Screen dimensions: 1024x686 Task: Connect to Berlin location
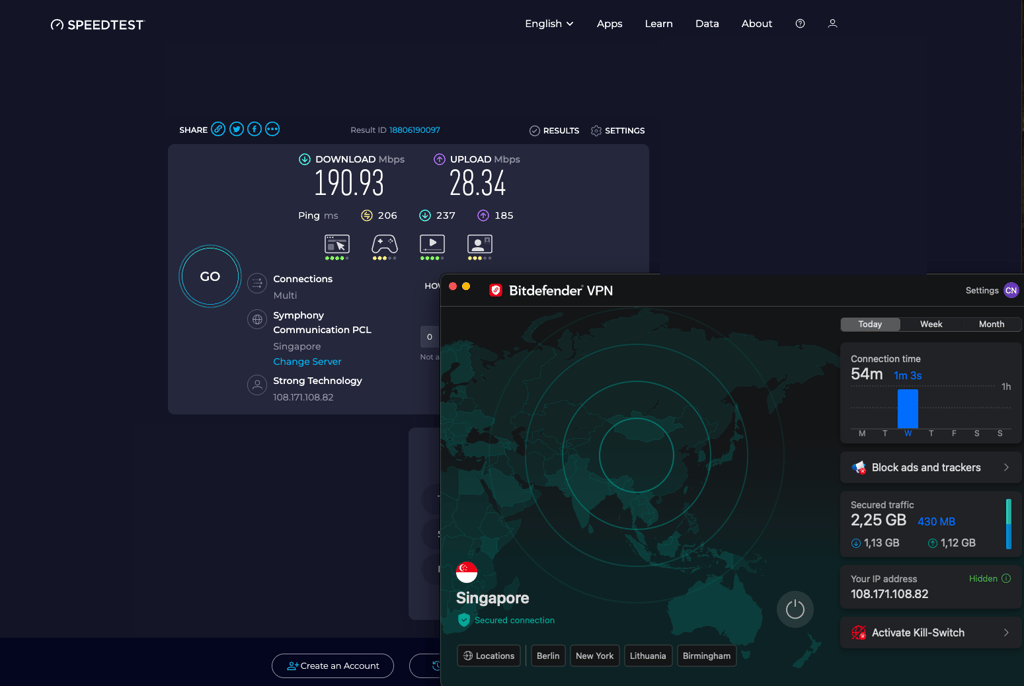[x=548, y=656]
